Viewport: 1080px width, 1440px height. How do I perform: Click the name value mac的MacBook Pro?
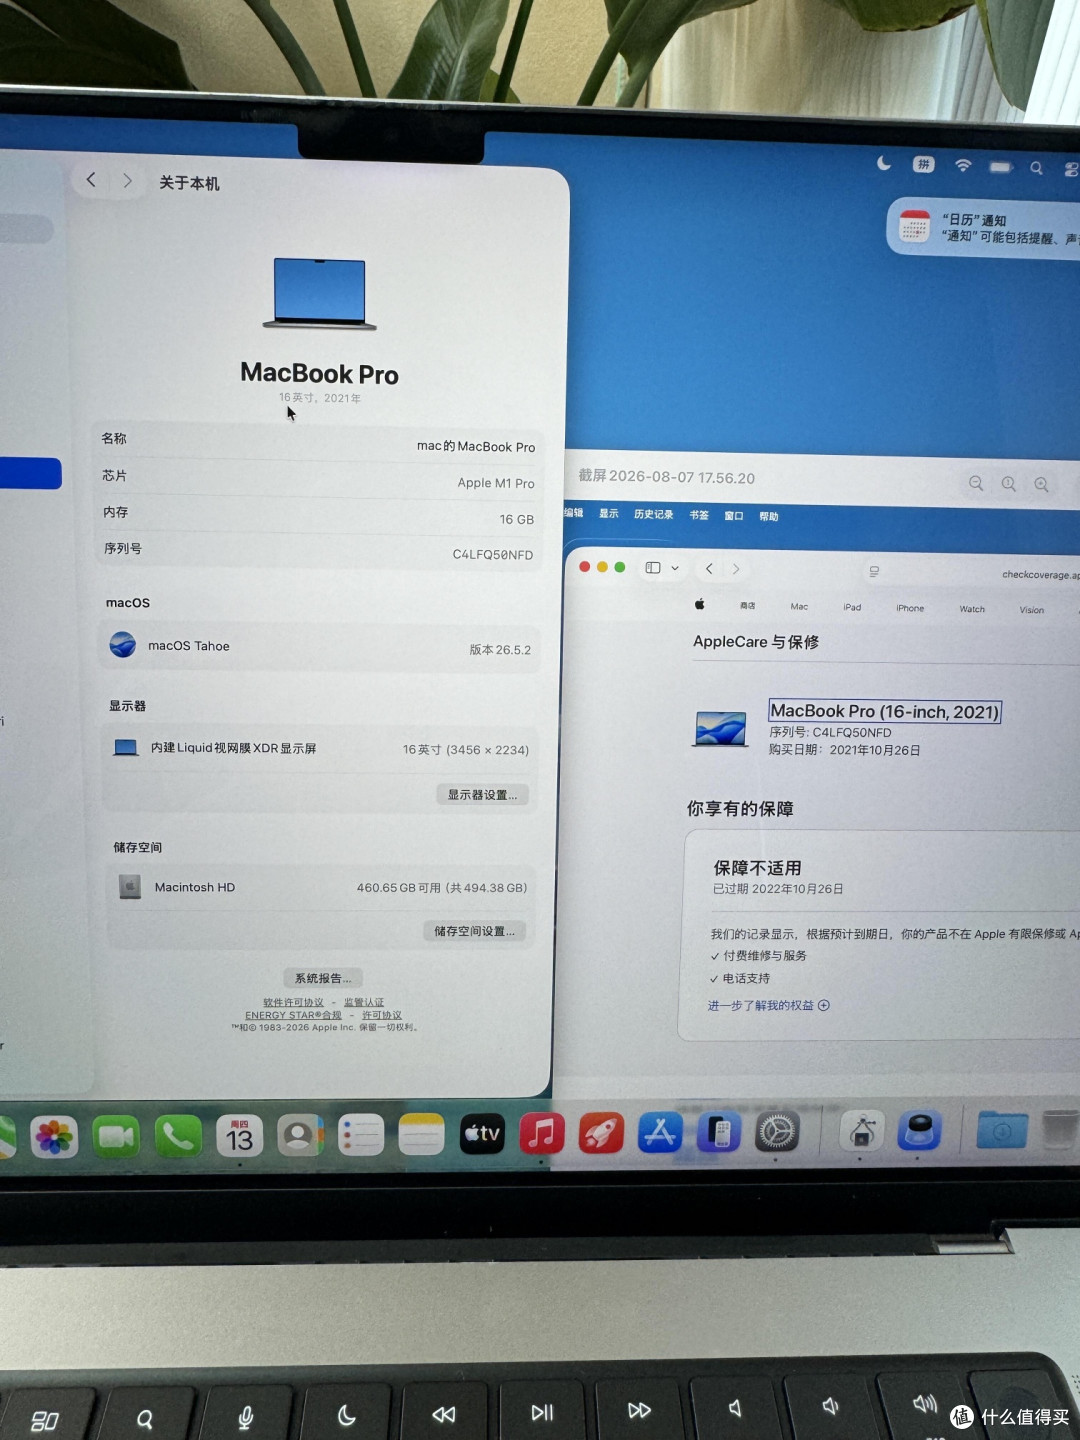(476, 446)
